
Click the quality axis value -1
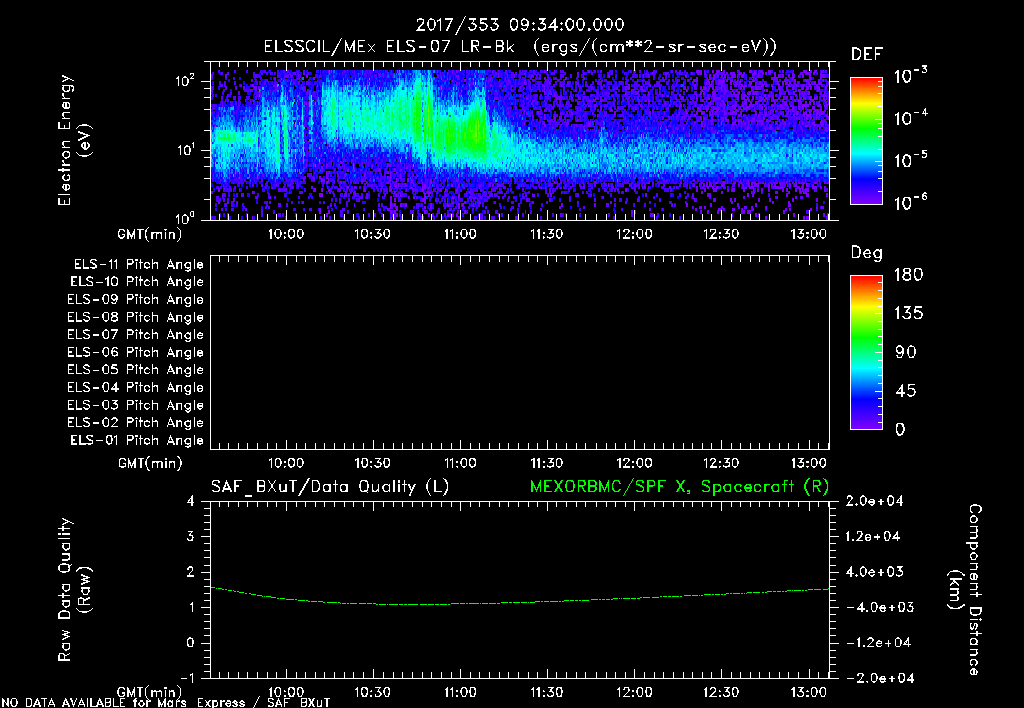point(187,678)
